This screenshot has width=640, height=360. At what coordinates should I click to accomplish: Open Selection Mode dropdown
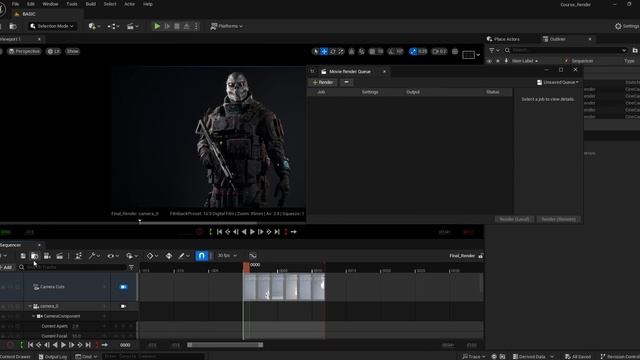[x=52, y=26]
